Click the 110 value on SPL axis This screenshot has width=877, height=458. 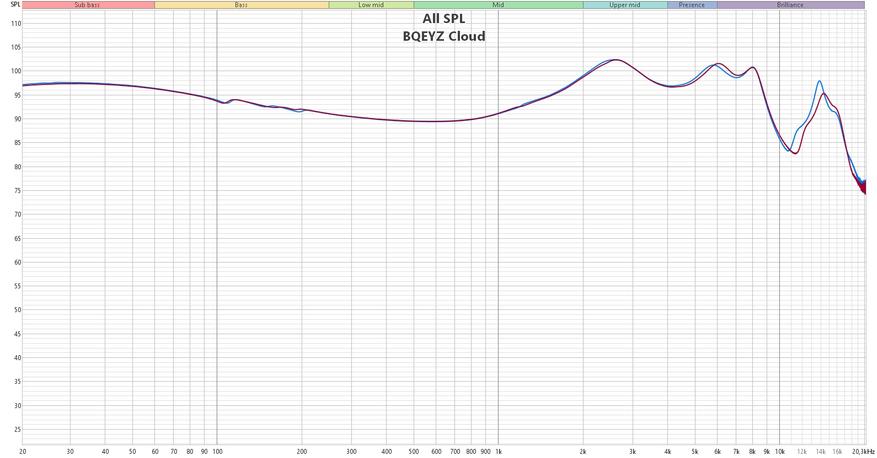pos(16,23)
